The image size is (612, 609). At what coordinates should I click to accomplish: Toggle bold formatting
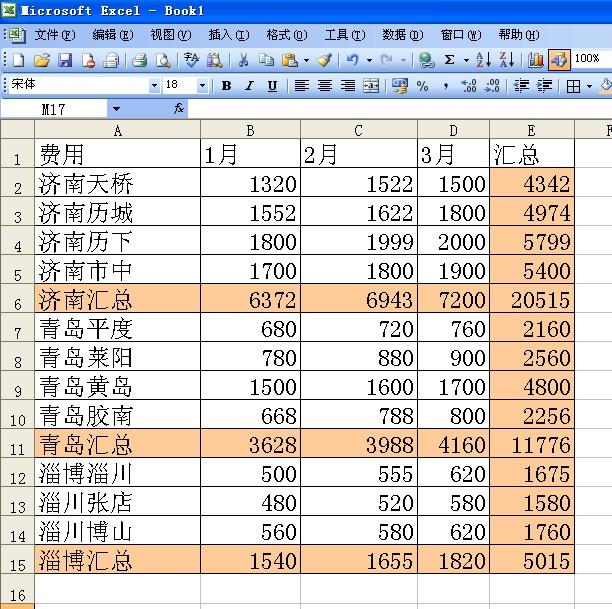click(x=226, y=85)
